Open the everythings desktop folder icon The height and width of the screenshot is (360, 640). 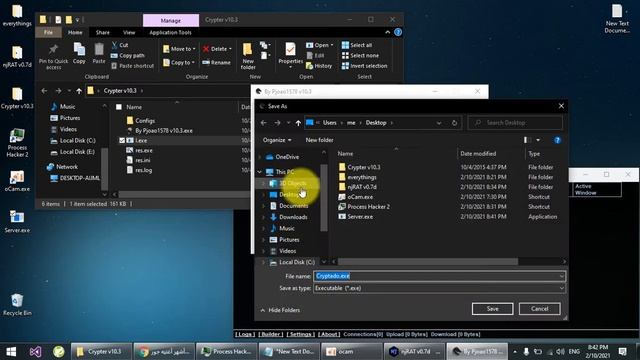[x=17, y=15]
